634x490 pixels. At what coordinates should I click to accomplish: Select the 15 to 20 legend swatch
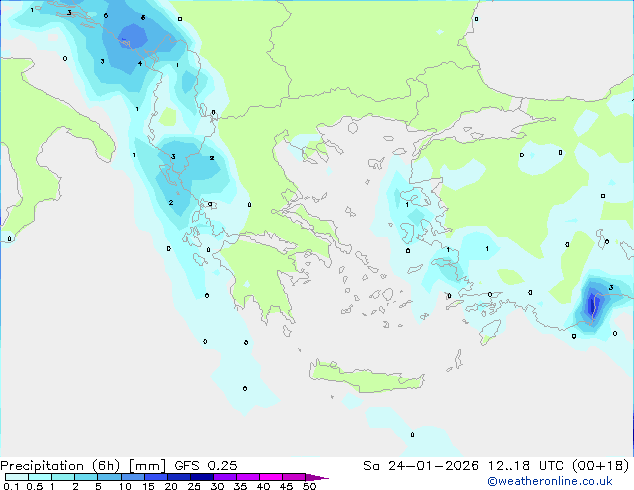[156, 477]
